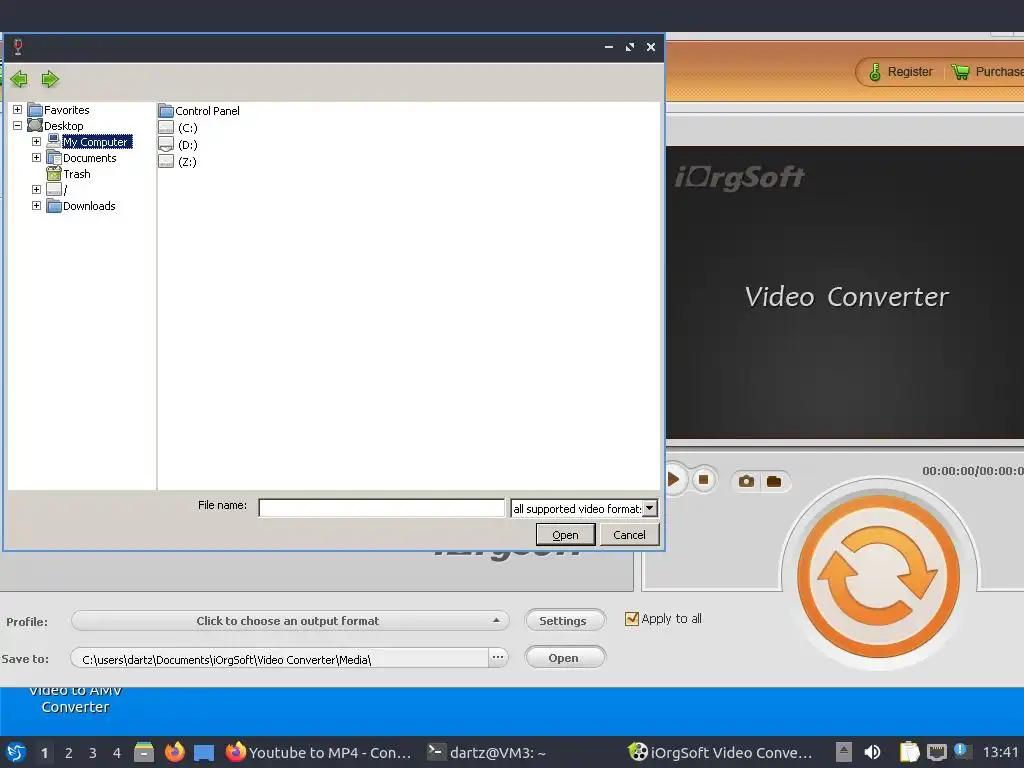This screenshot has height=768, width=1024.
Task: Click the Stop playback button
Action: point(704,480)
